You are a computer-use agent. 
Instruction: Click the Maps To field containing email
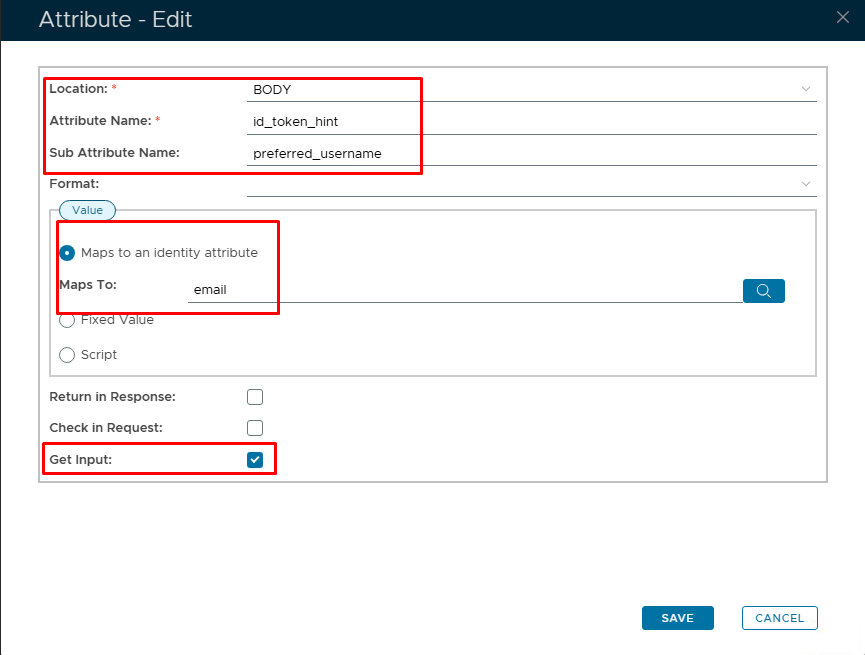tap(460, 290)
